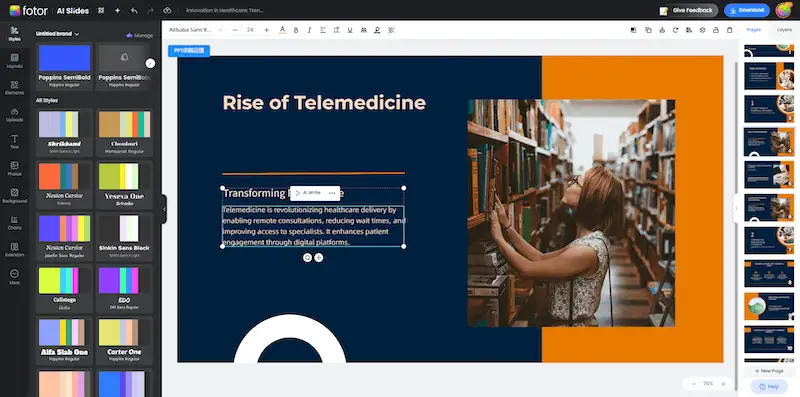Apply the Sinkin Sans Black style theme
The height and width of the screenshot is (397, 800).
(124, 237)
